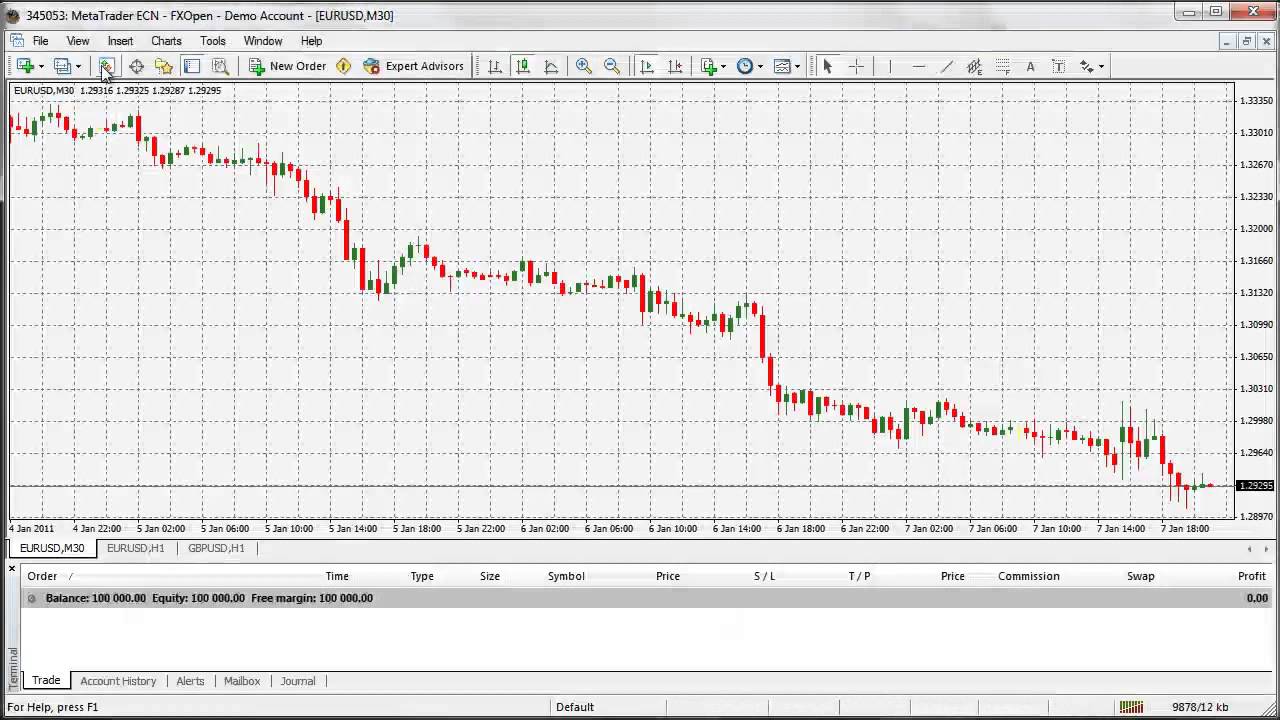Select the Draw Horizontal Line tool
1280x720 pixels.
coord(918,66)
